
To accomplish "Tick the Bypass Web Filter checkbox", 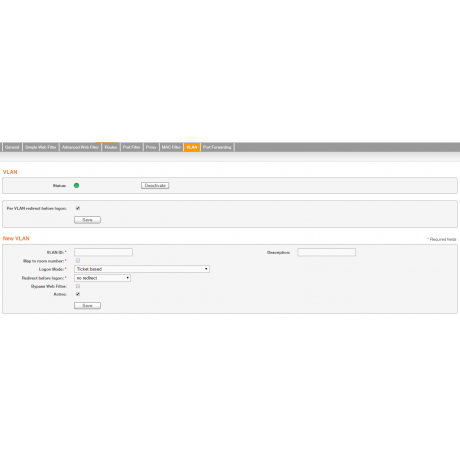I will [x=78, y=286].
